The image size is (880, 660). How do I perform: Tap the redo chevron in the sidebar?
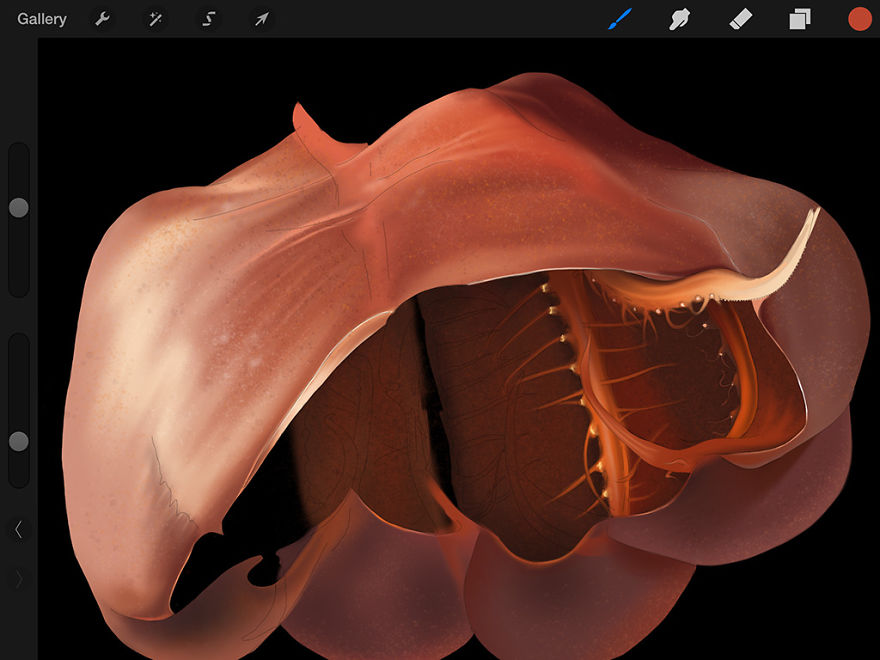tap(19, 577)
